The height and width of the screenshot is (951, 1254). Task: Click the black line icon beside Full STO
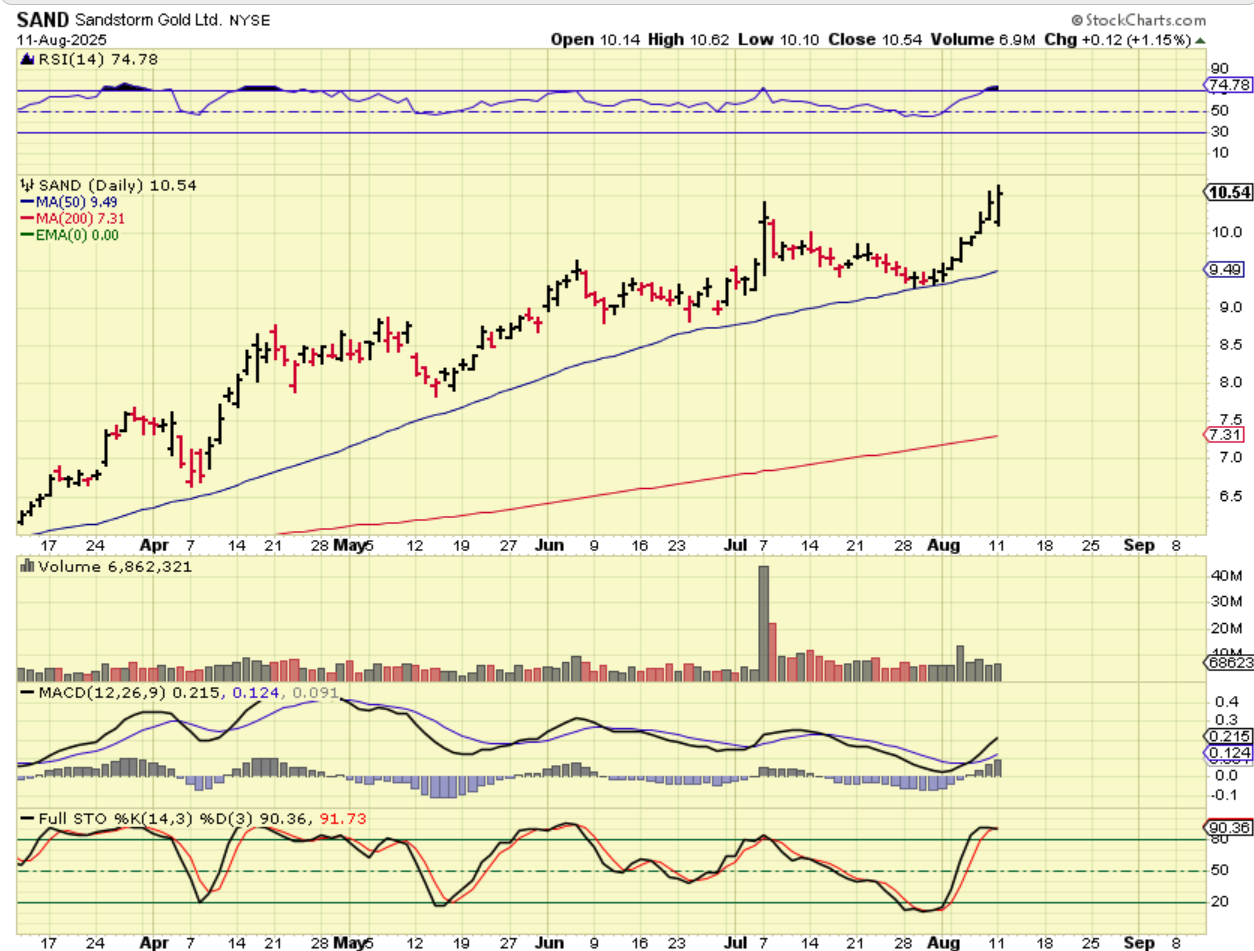[x=25, y=819]
